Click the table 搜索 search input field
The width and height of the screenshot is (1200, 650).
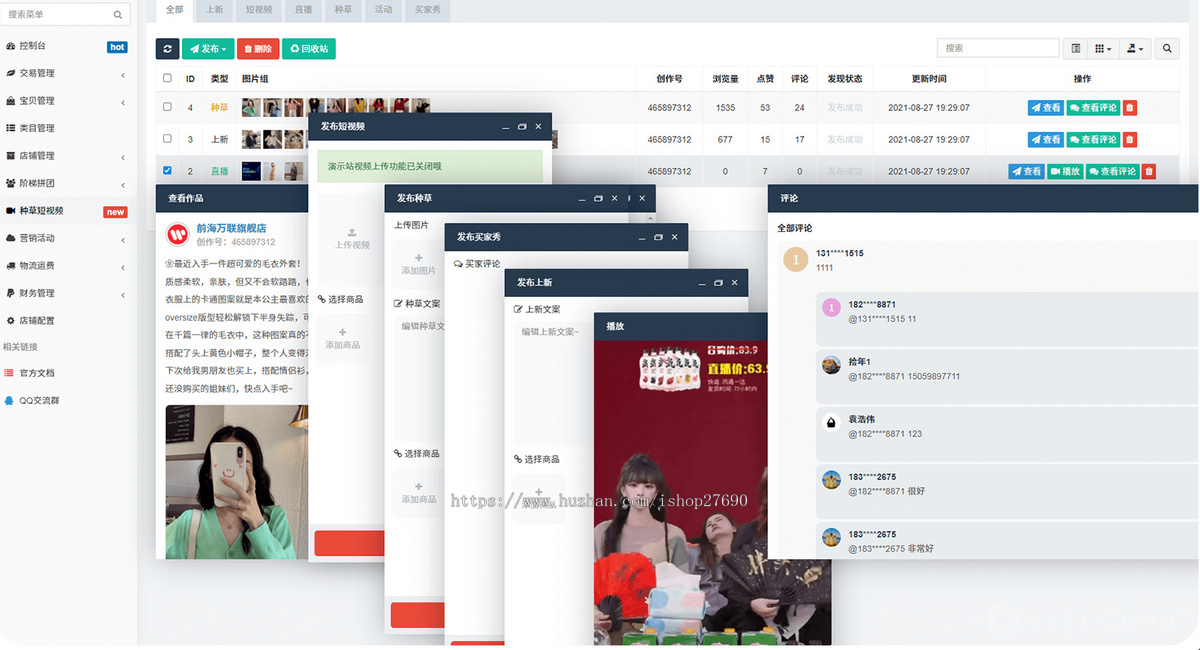[x=998, y=48]
